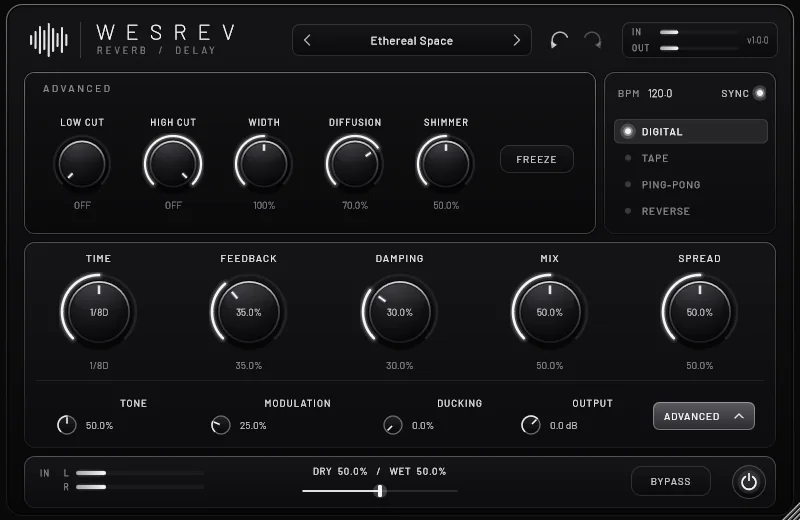Click the High Cut OFF value
This screenshot has height=520, width=800.
(x=173, y=206)
